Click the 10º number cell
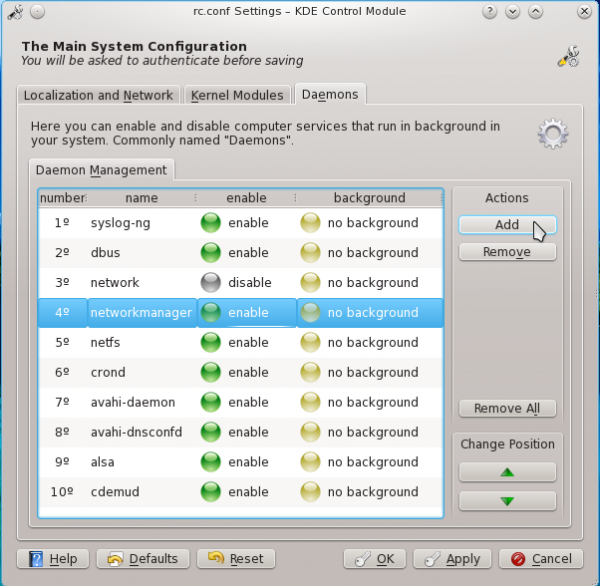 coord(62,491)
